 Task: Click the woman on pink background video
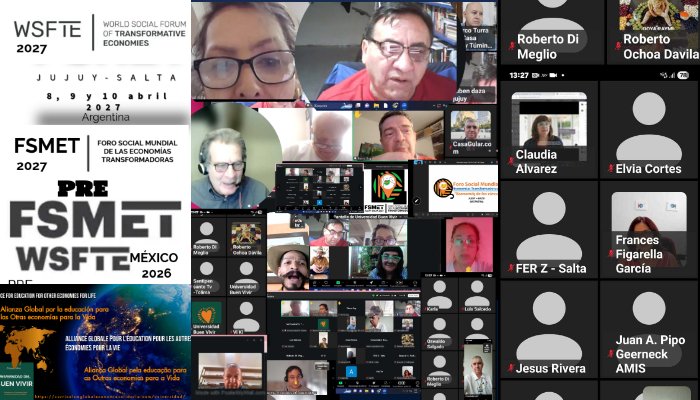[x=469, y=245]
